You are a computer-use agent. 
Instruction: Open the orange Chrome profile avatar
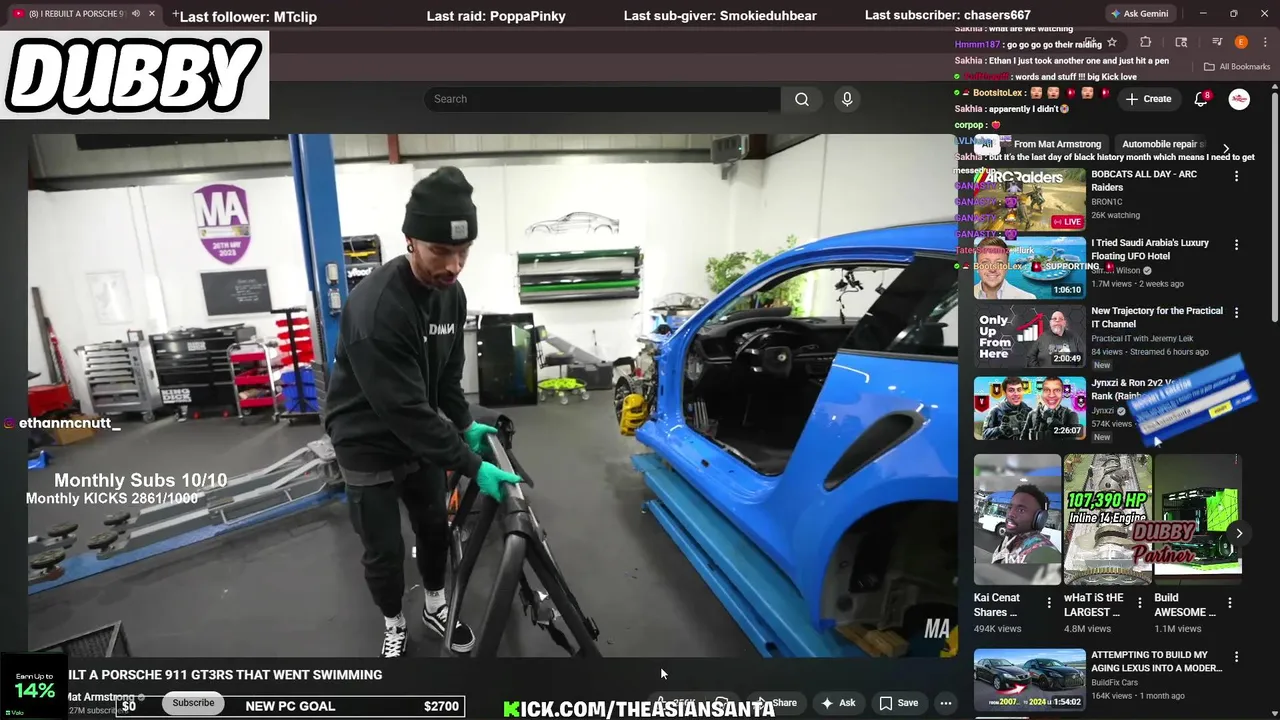pos(1241,42)
